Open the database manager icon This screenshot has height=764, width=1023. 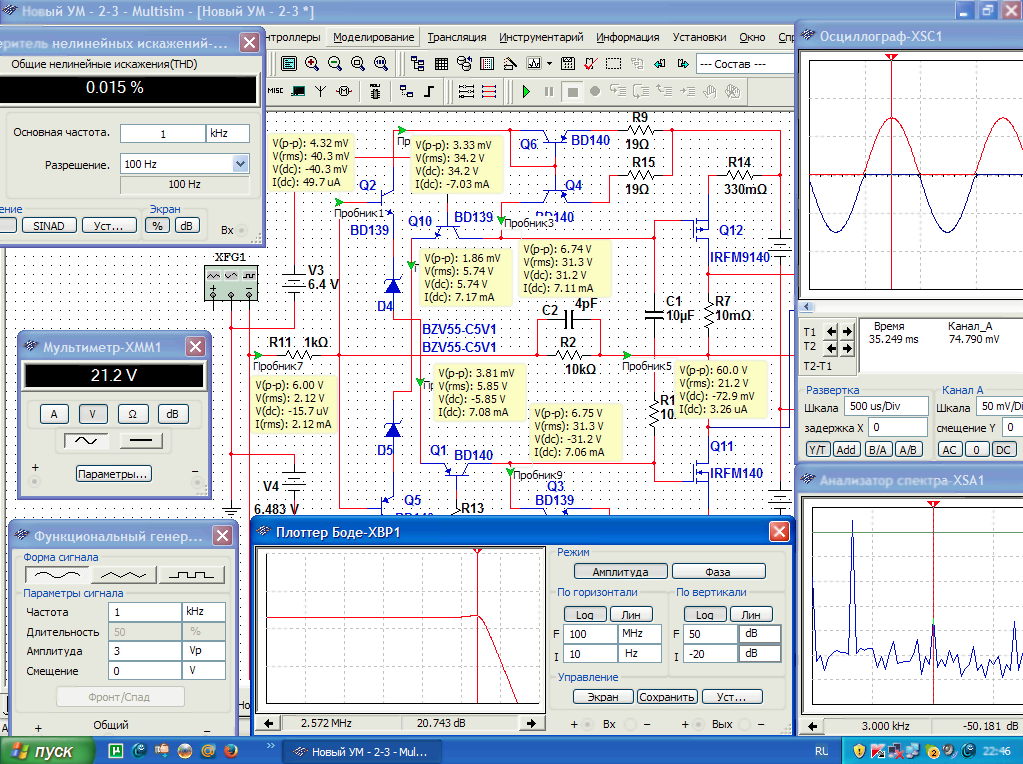coord(464,63)
